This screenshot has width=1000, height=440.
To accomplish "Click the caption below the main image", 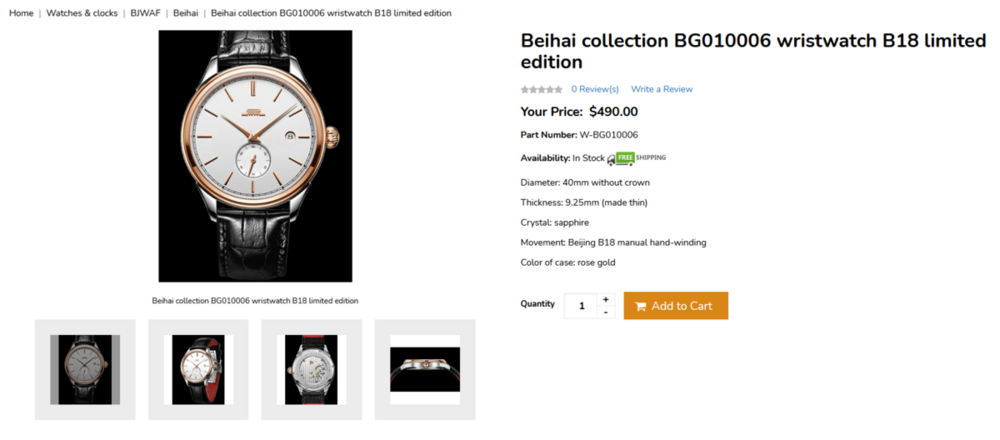I will pos(255,300).
